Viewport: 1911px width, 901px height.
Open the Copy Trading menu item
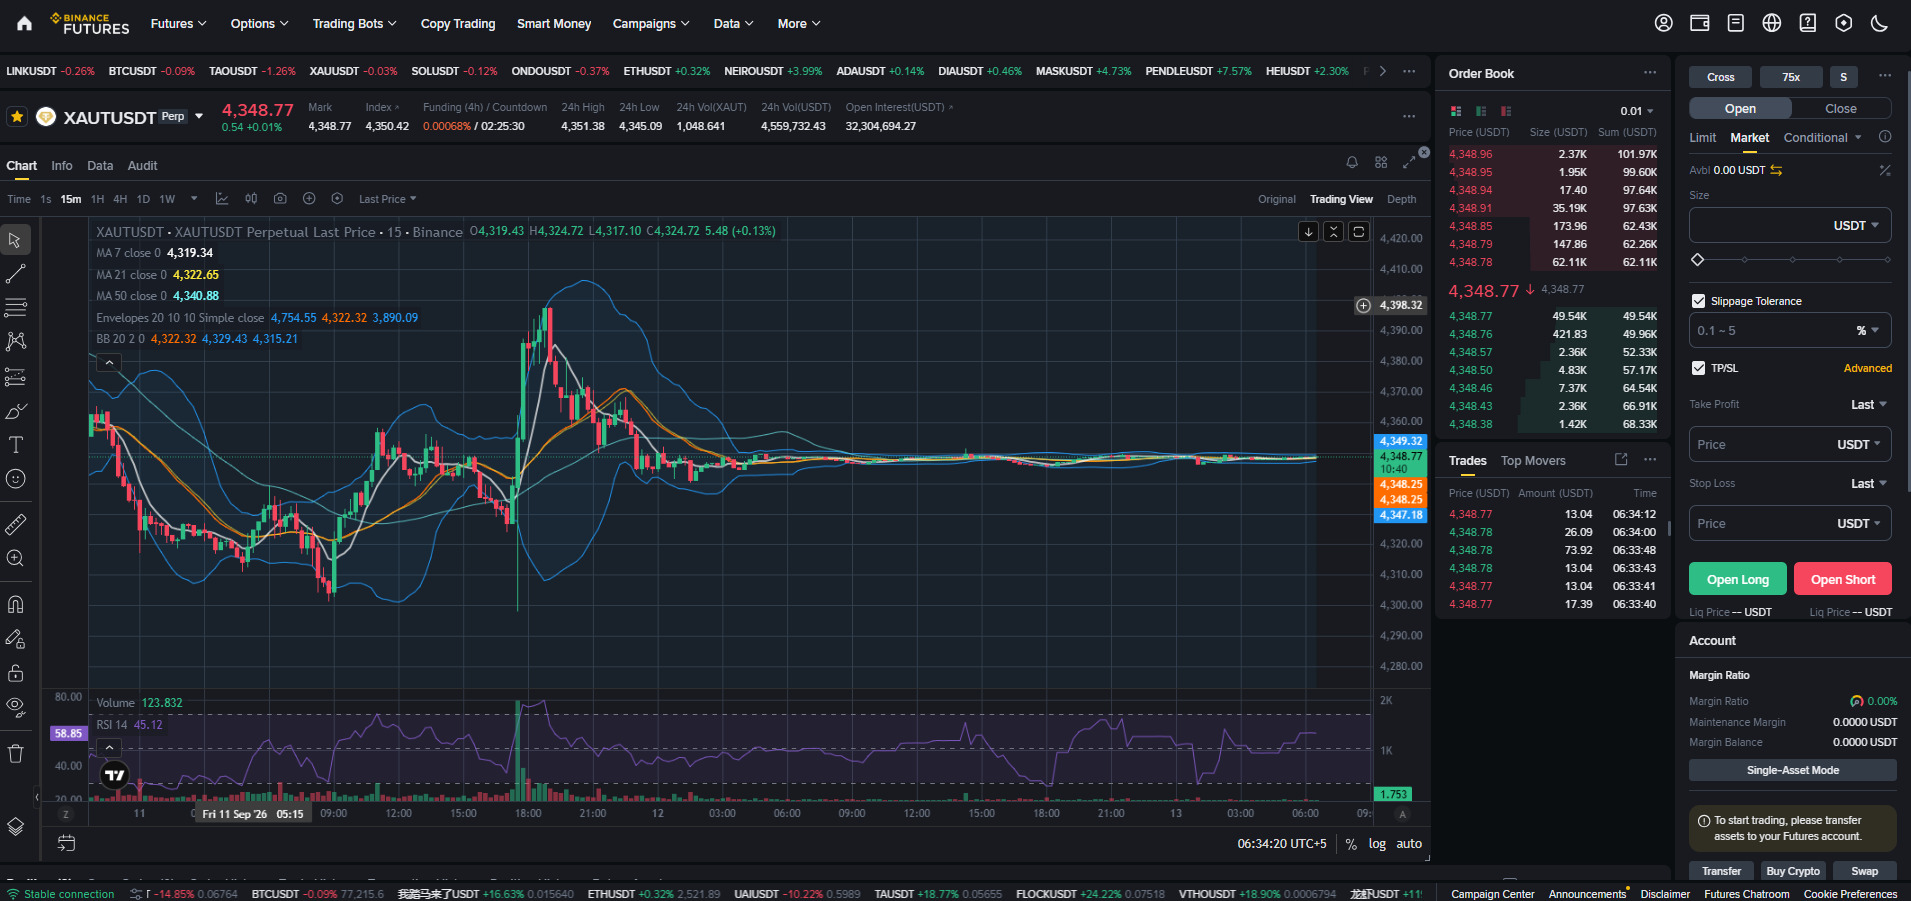(458, 23)
